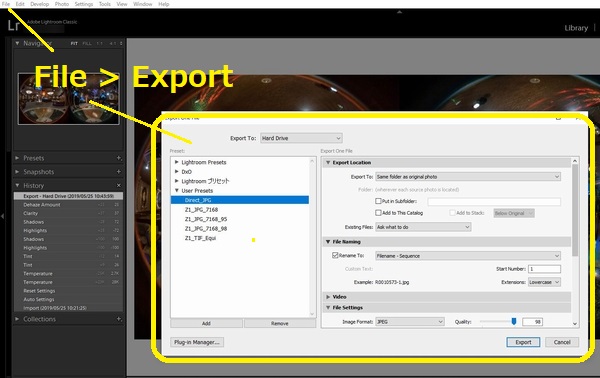Open the Export To Hard Drive dropdown
The height and width of the screenshot is (378, 600).
[301, 138]
